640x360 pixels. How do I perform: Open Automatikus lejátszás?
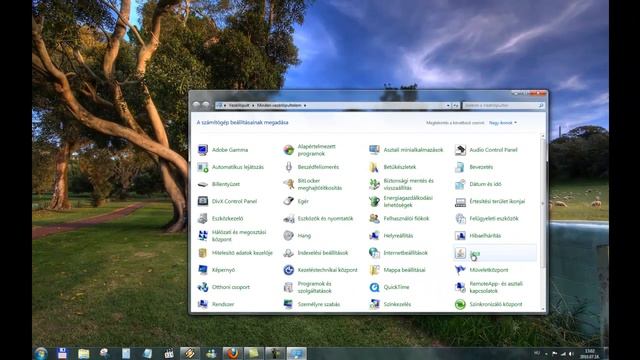pos(231,167)
